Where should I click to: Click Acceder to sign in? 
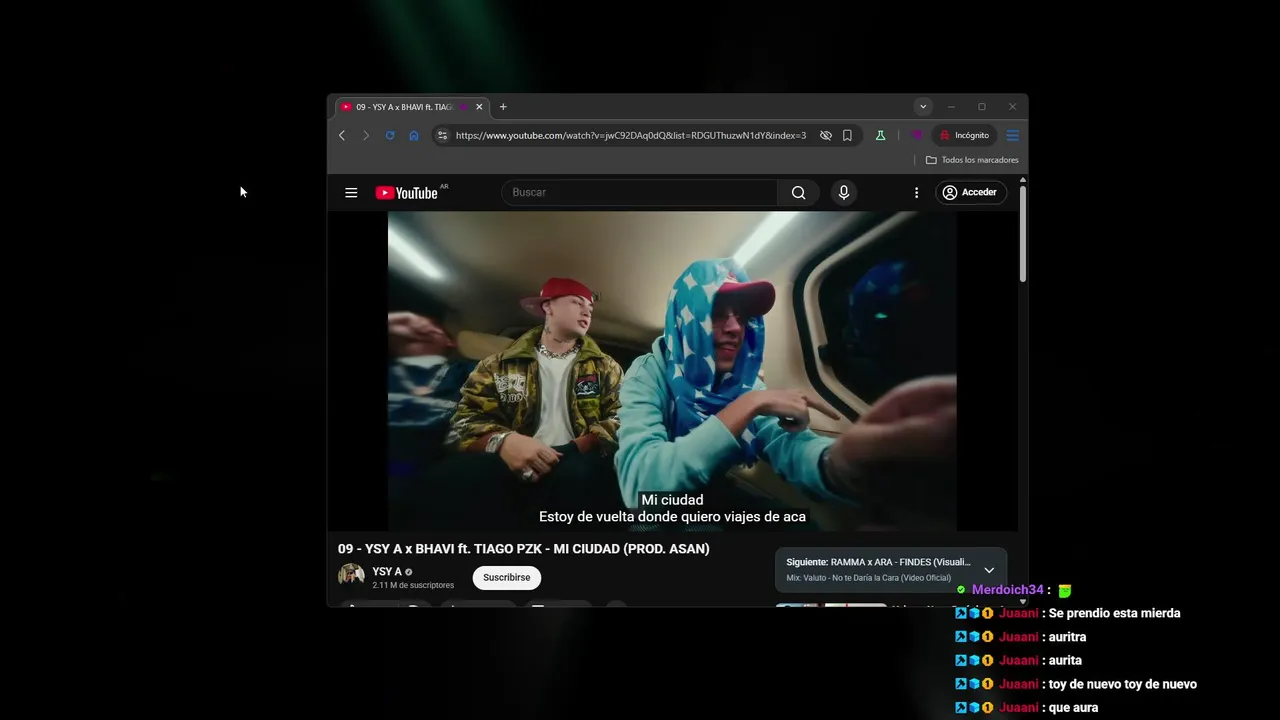pyautogui.click(x=970, y=192)
